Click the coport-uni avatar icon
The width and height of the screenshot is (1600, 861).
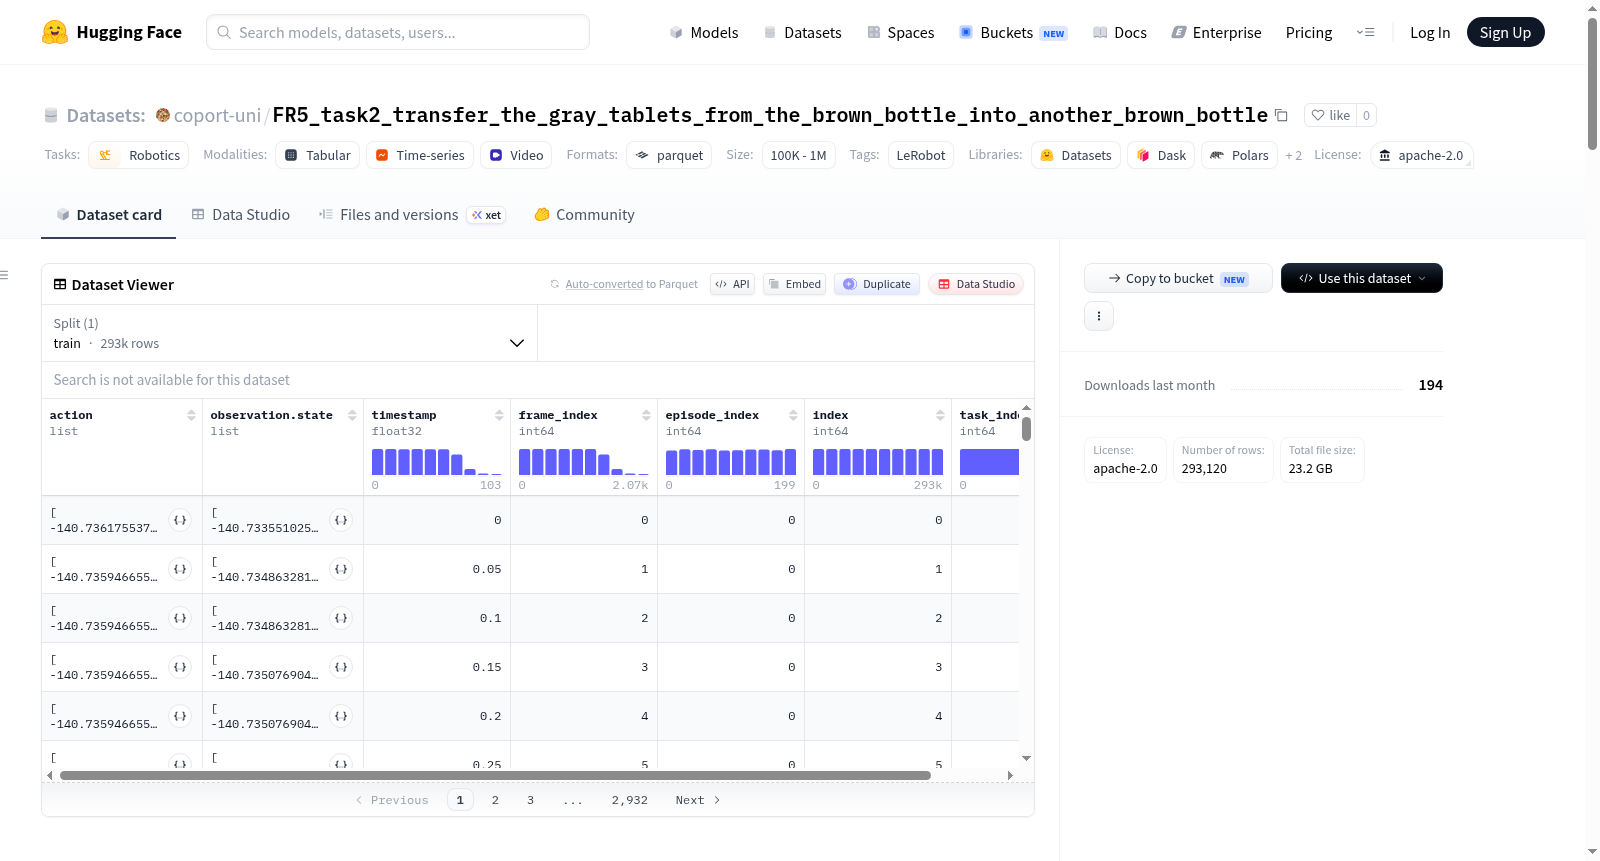click(x=163, y=115)
